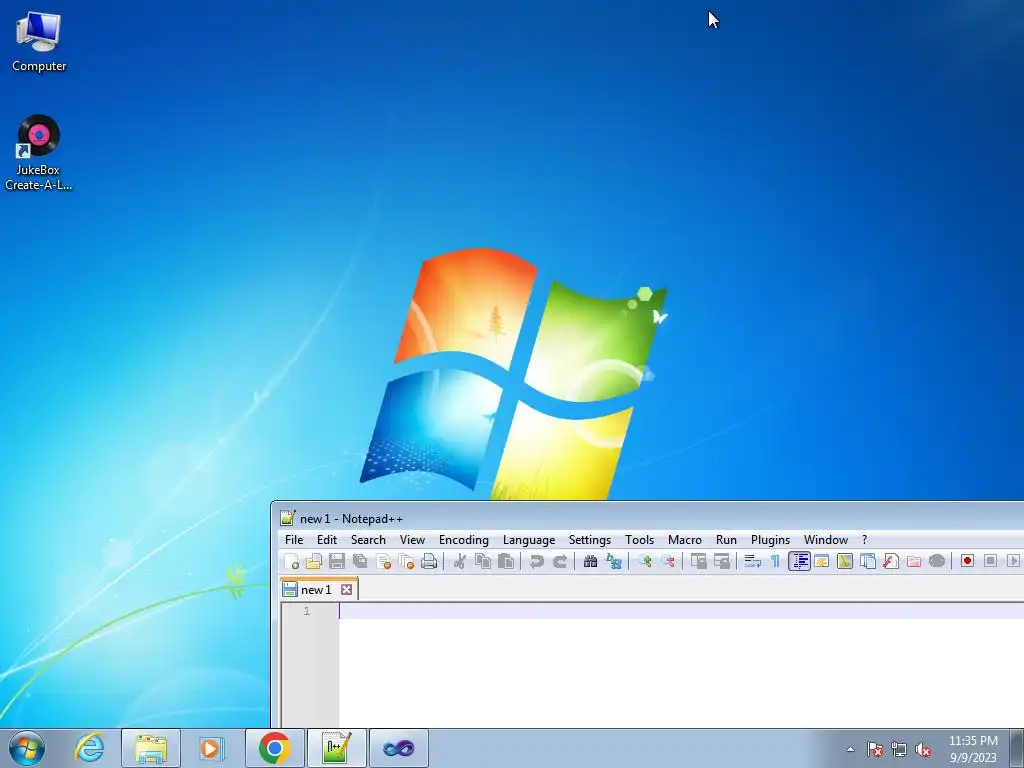This screenshot has height=768, width=1024.
Task: Toggle the Word wrap toolbar icon
Action: [x=752, y=562]
